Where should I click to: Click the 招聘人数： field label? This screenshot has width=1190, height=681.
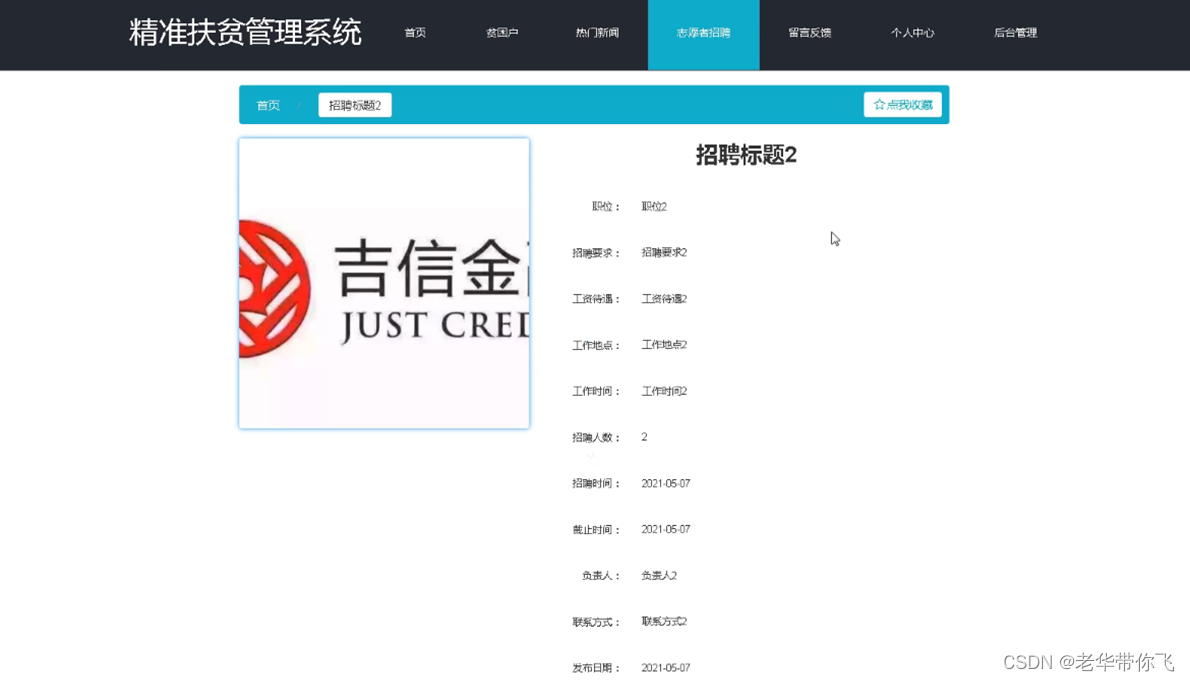(x=596, y=437)
